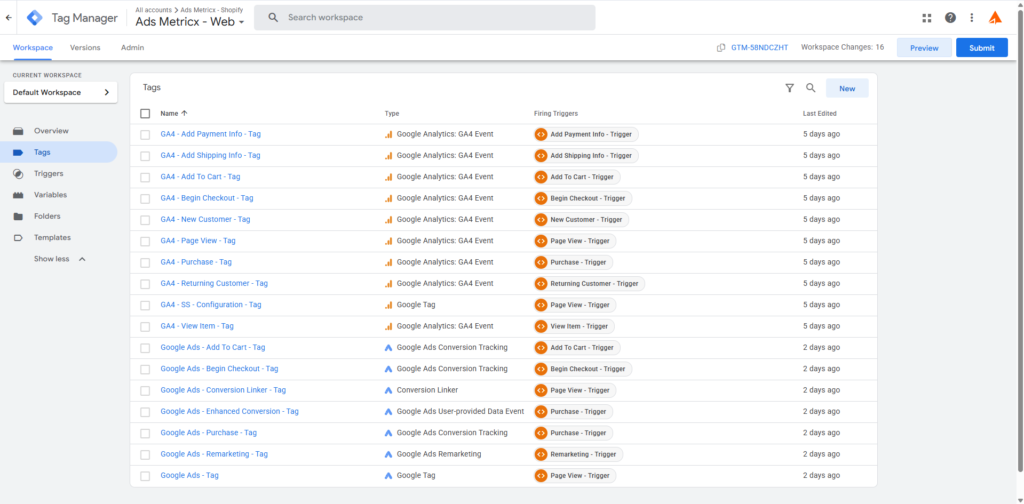Open the help question mark icon

[x=950, y=18]
